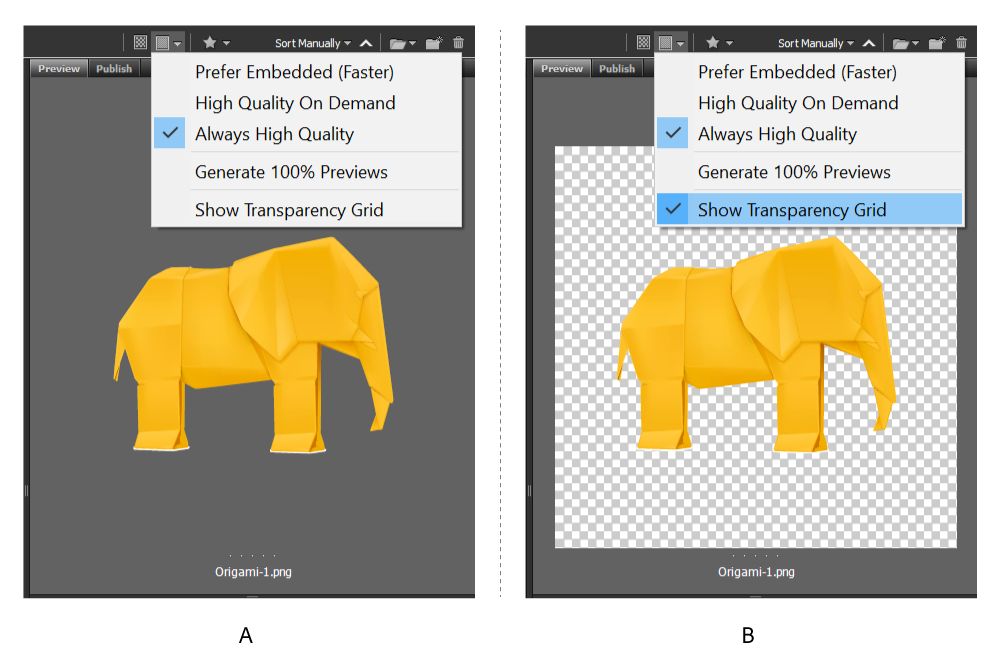This screenshot has width=998, height=650.
Task: Create a new folder in panel A
Action: tap(434, 43)
